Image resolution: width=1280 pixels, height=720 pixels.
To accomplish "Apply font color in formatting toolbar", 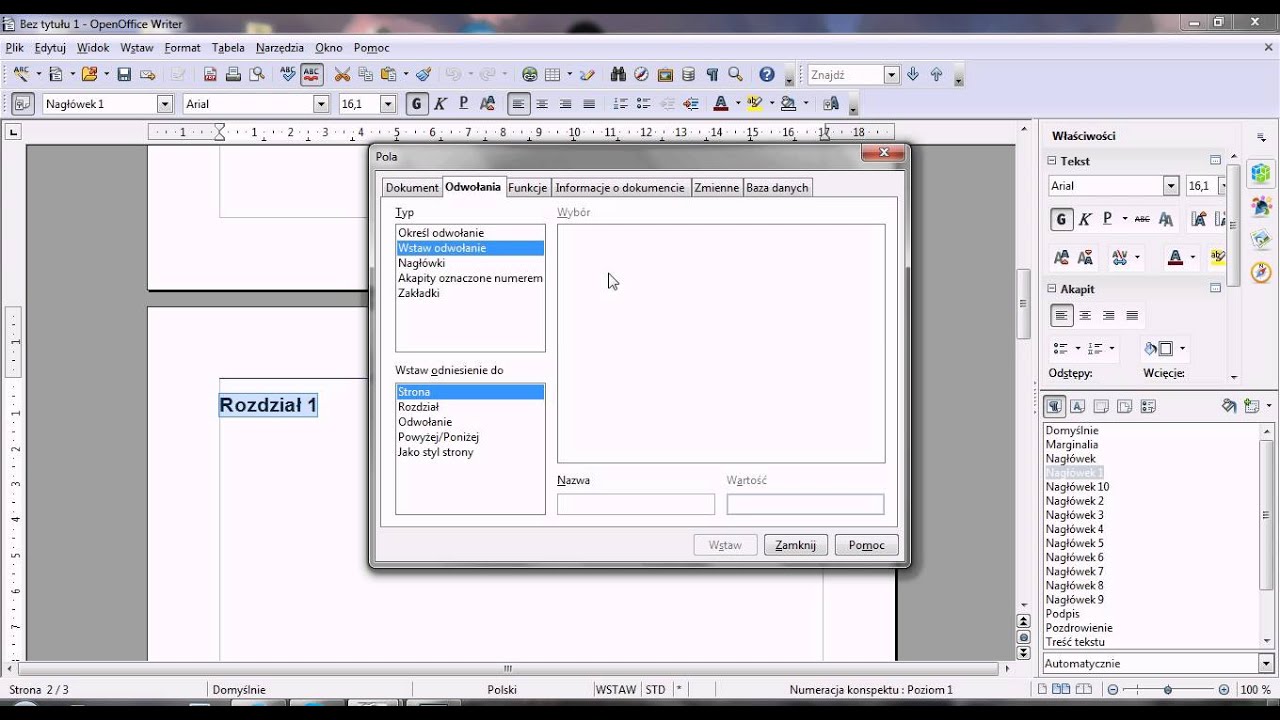I will [x=720, y=104].
